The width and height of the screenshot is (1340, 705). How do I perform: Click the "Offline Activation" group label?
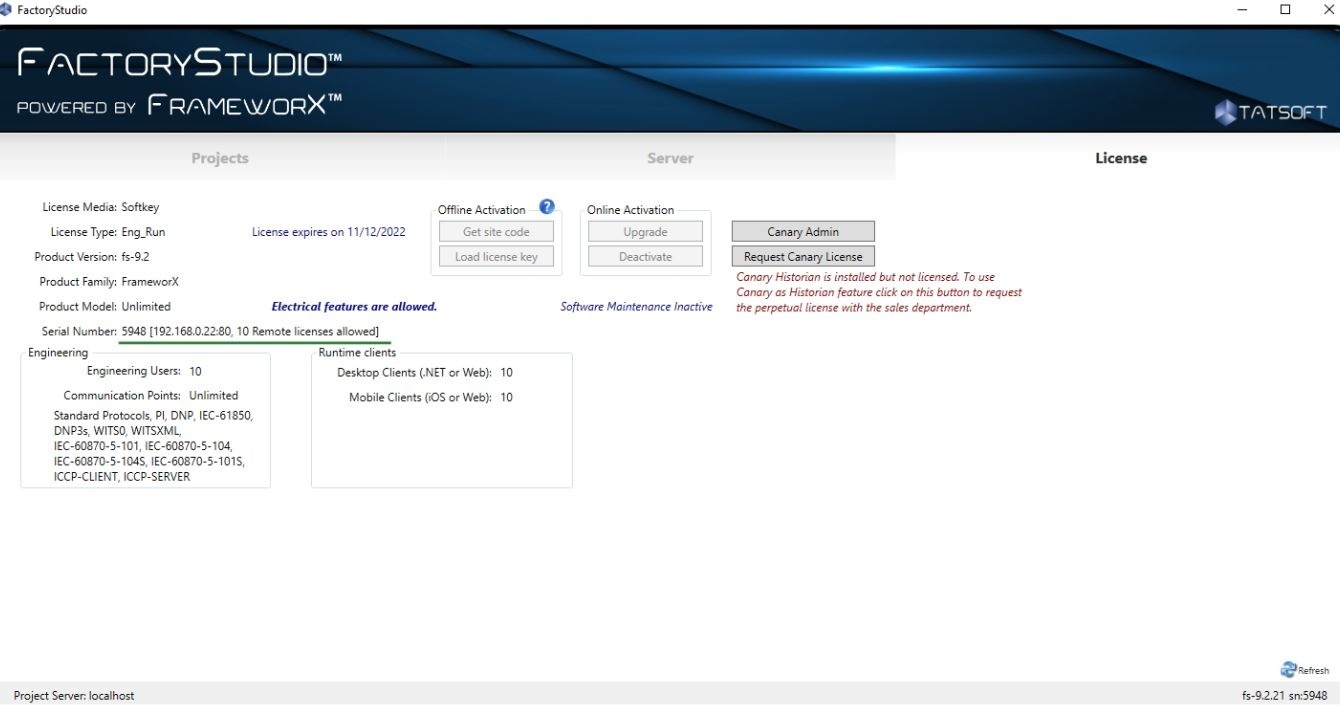coord(481,210)
